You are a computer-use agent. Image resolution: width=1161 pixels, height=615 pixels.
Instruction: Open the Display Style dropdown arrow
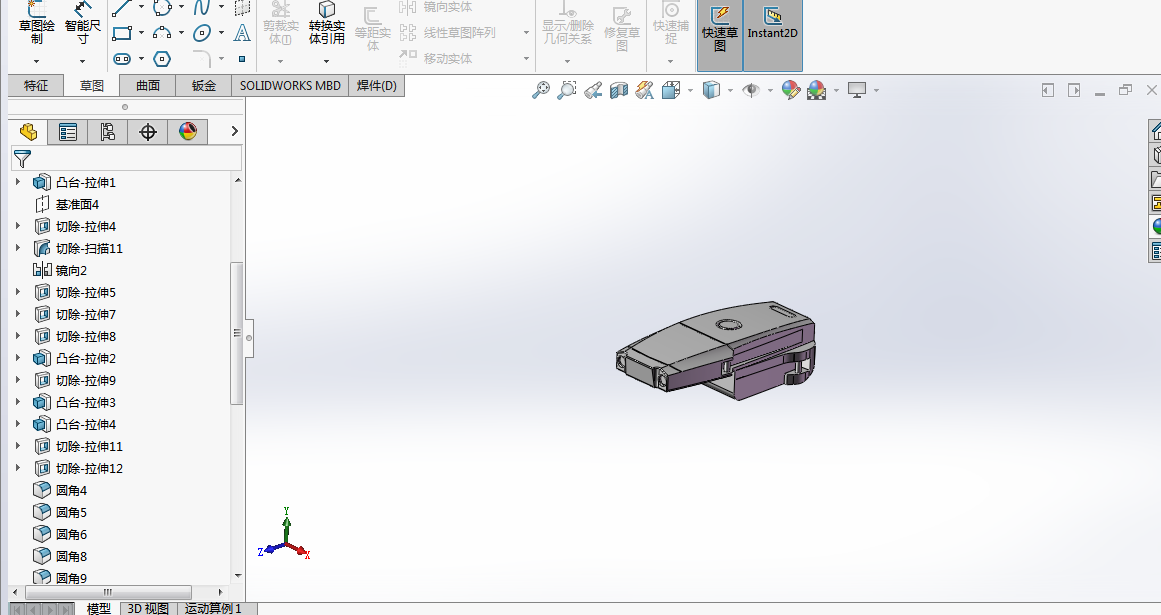coord(730,90)
